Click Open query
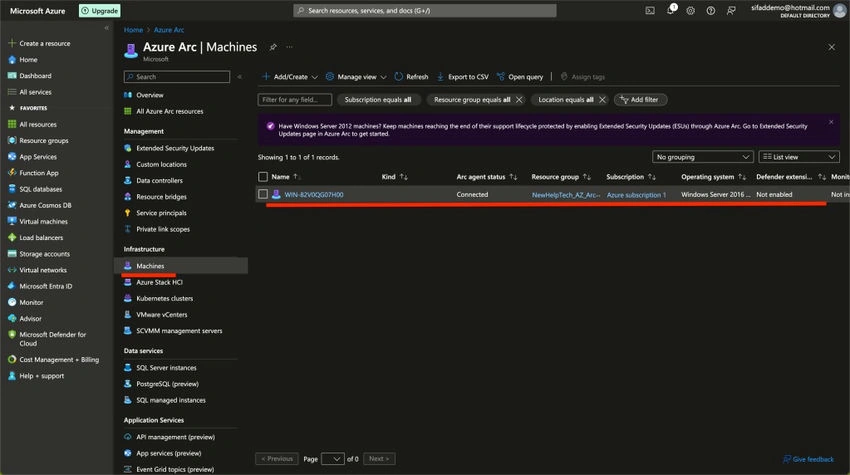 (x=520, y=77)
